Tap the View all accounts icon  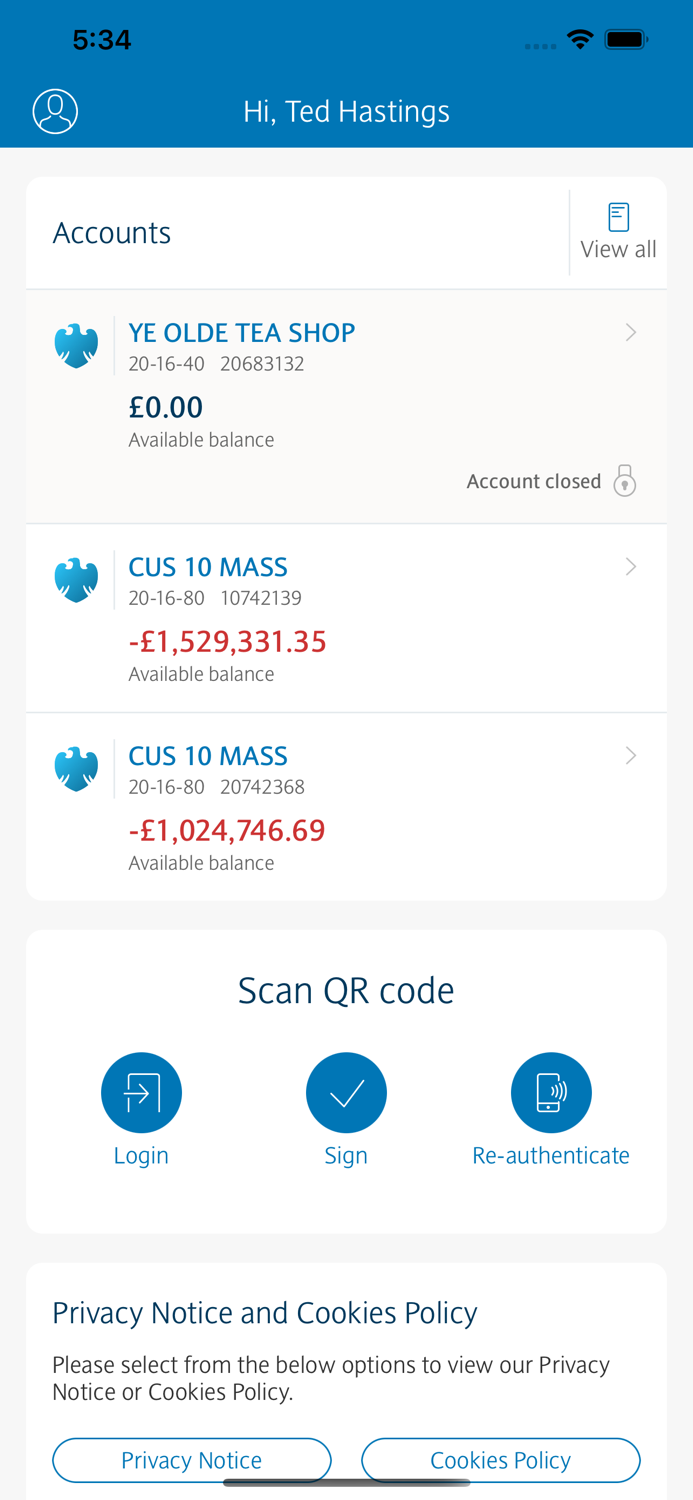619,215
